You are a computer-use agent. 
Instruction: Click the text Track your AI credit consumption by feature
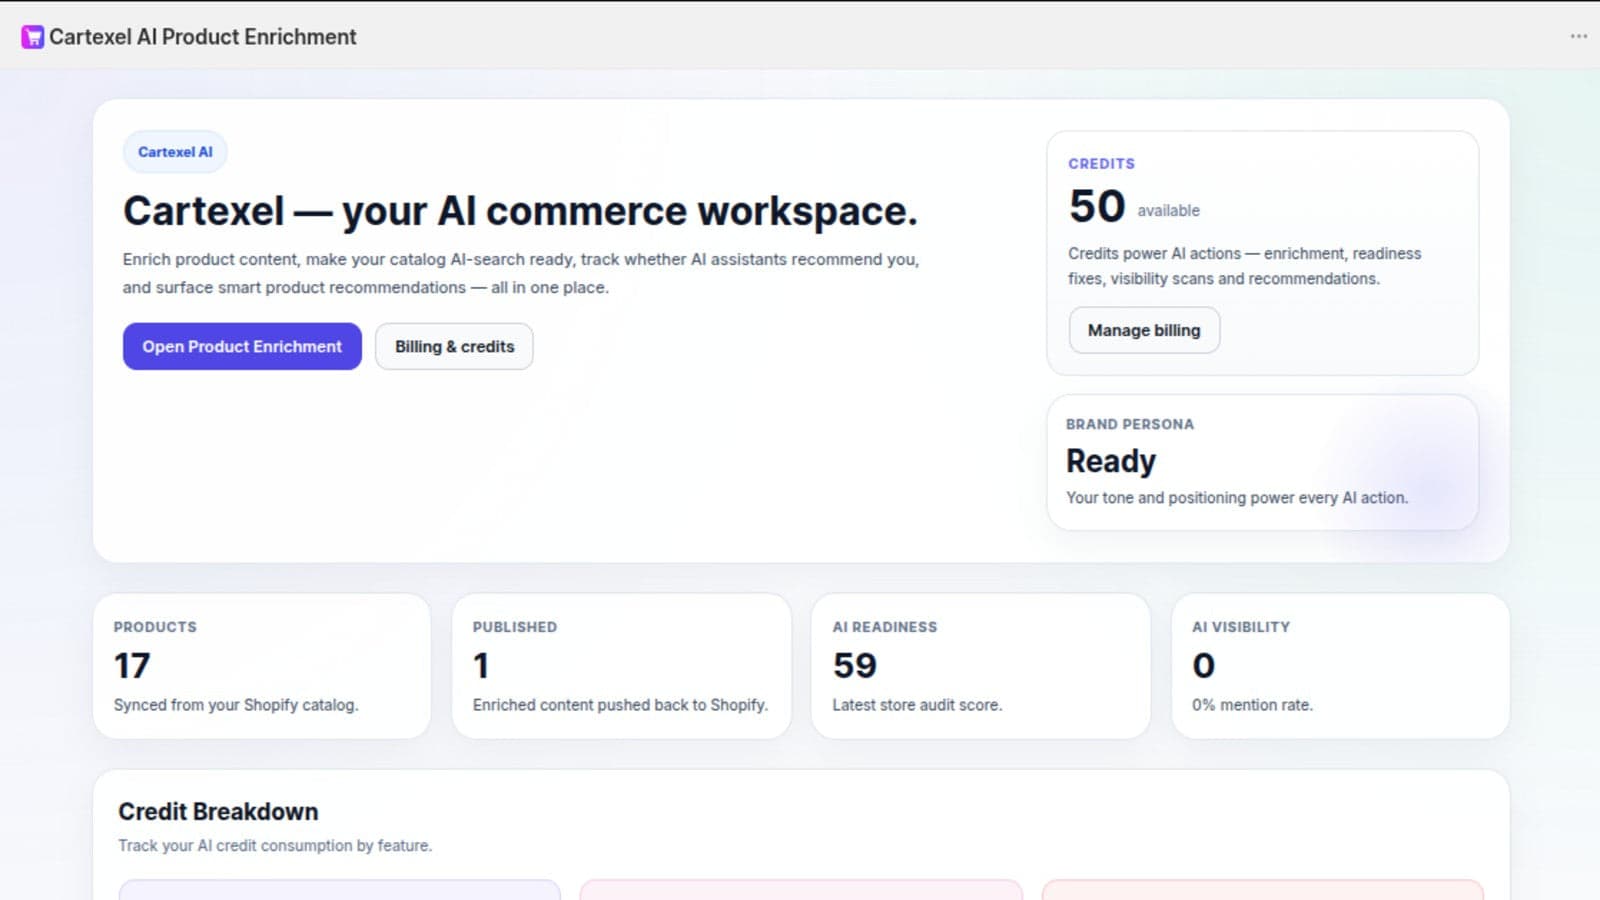(x=275, y=846)
